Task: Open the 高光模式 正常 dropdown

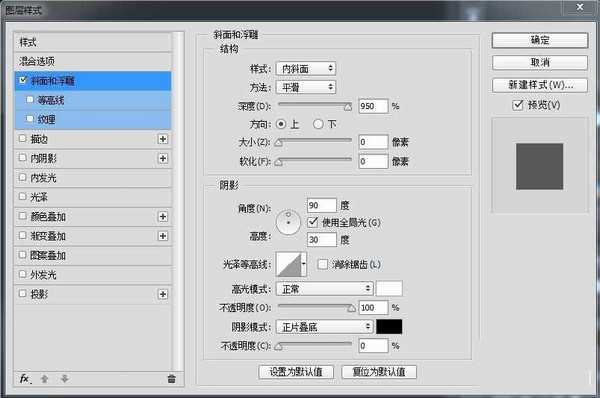Action: (x=324, y=289)
